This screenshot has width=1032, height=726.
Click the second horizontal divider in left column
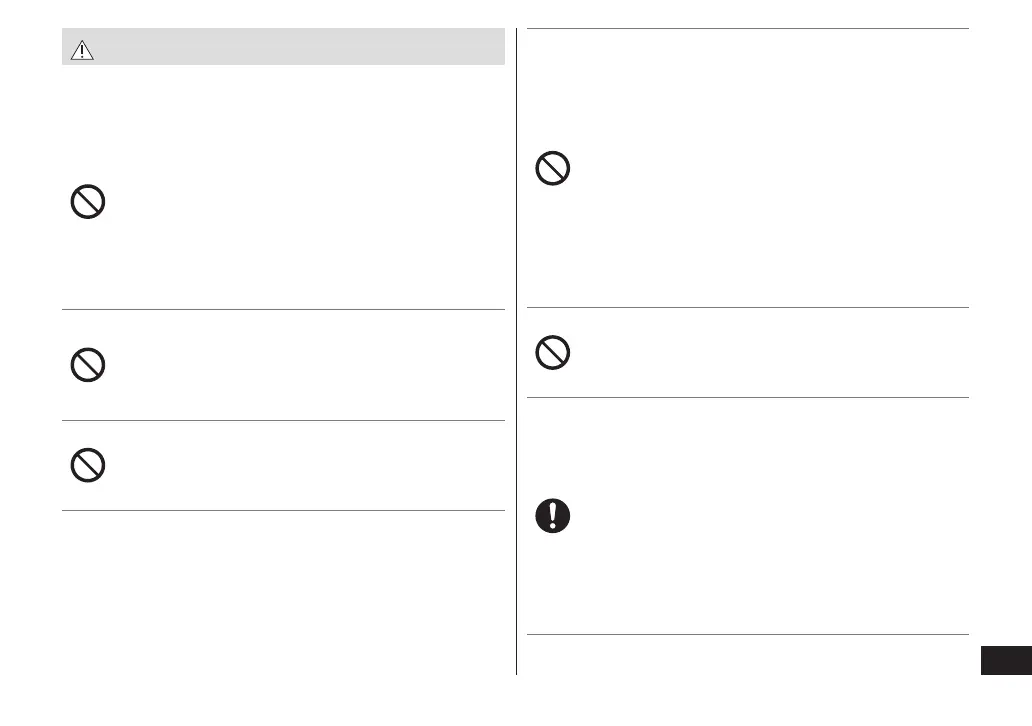click(283, 420)
